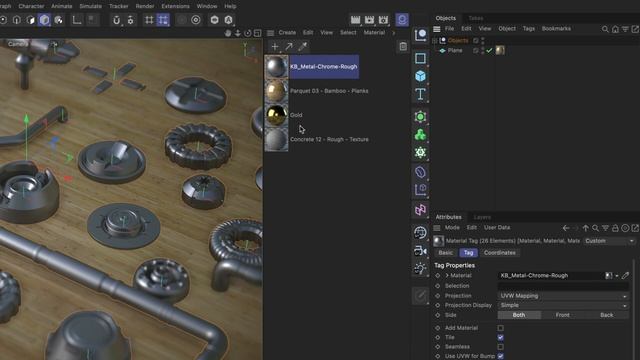Open the Simulate menu
This screenshot has height=360, width=640.
click(90, 6)
